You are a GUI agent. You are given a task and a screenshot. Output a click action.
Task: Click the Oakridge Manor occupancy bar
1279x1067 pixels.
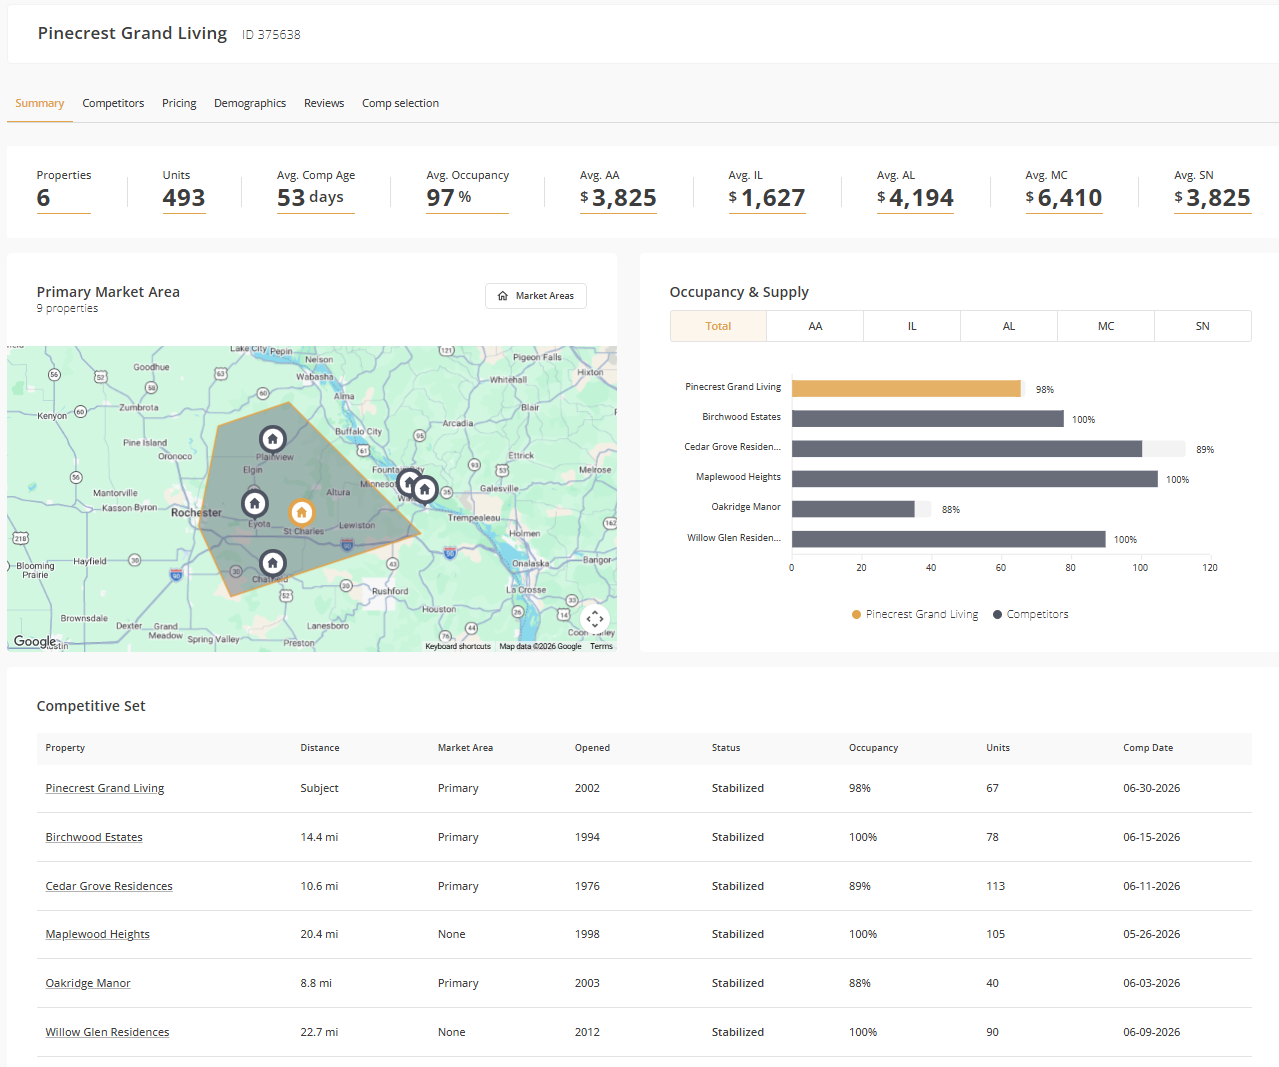click(x=853, y=509)
